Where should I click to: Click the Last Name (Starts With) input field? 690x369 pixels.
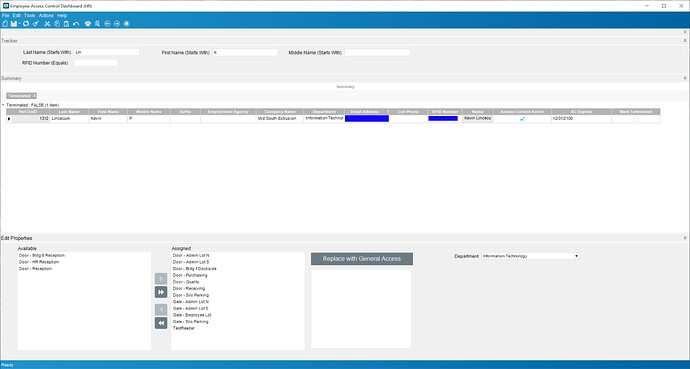106,52
